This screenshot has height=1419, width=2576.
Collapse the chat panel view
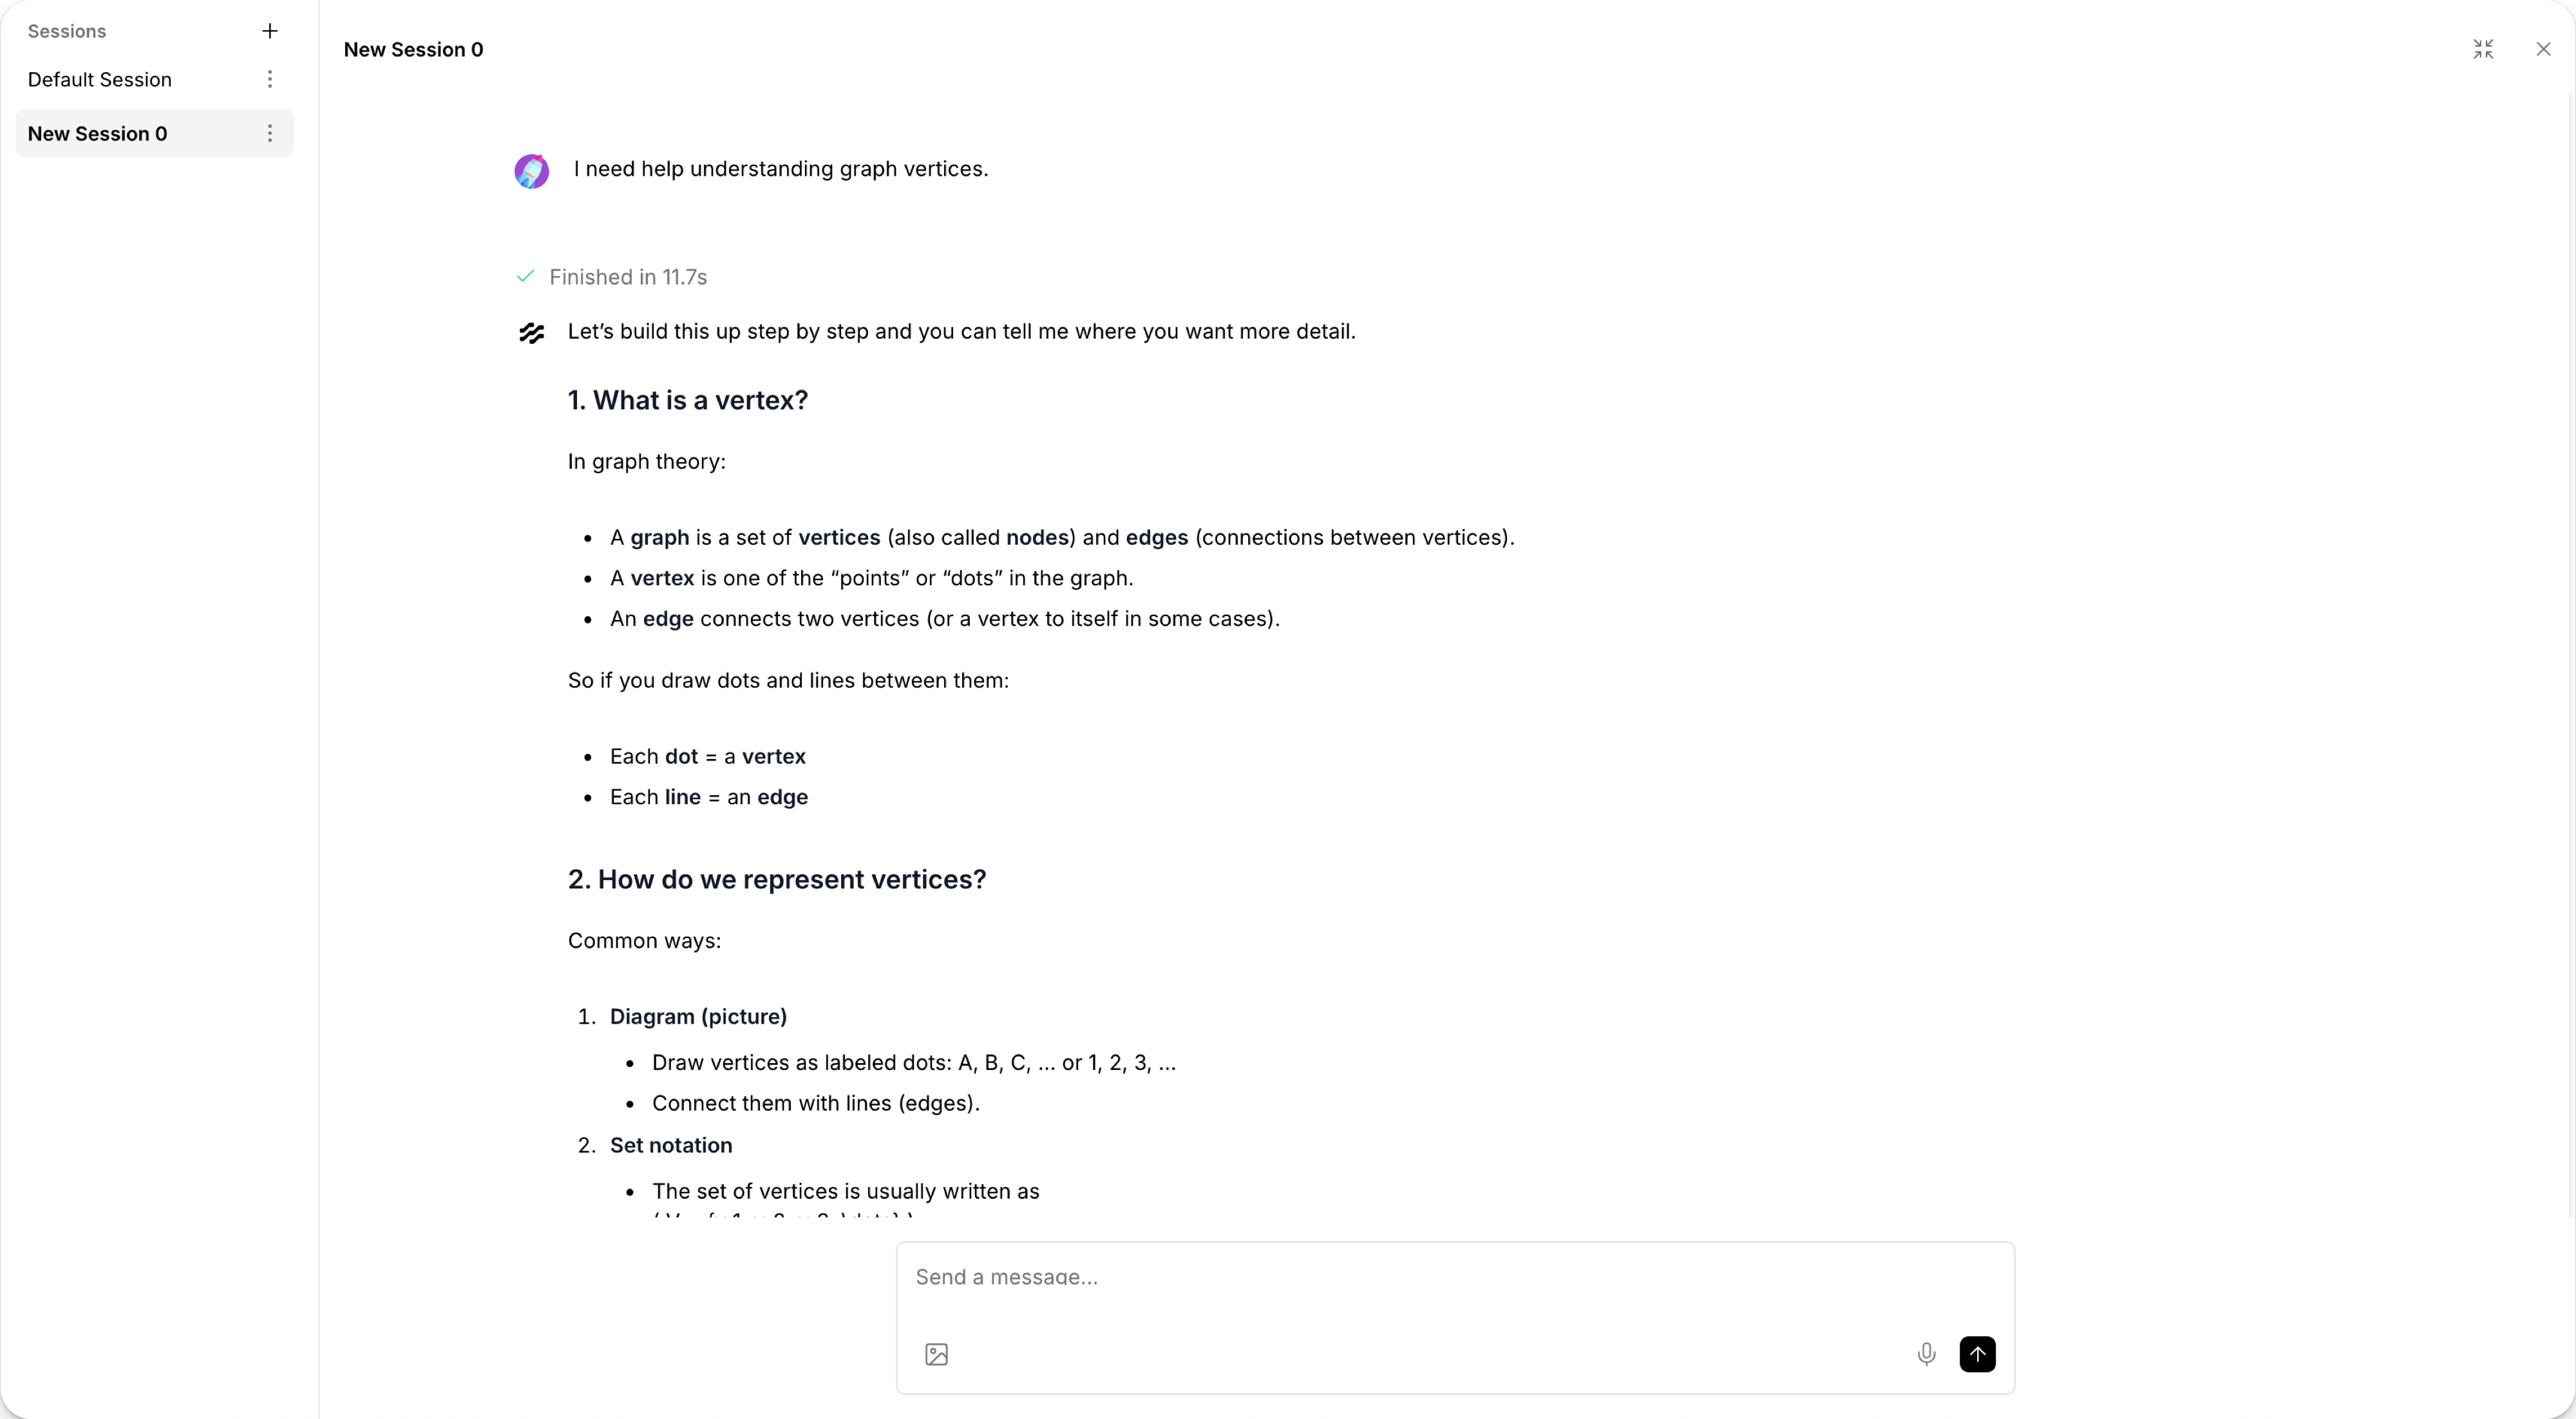[x=2483, y=49]
